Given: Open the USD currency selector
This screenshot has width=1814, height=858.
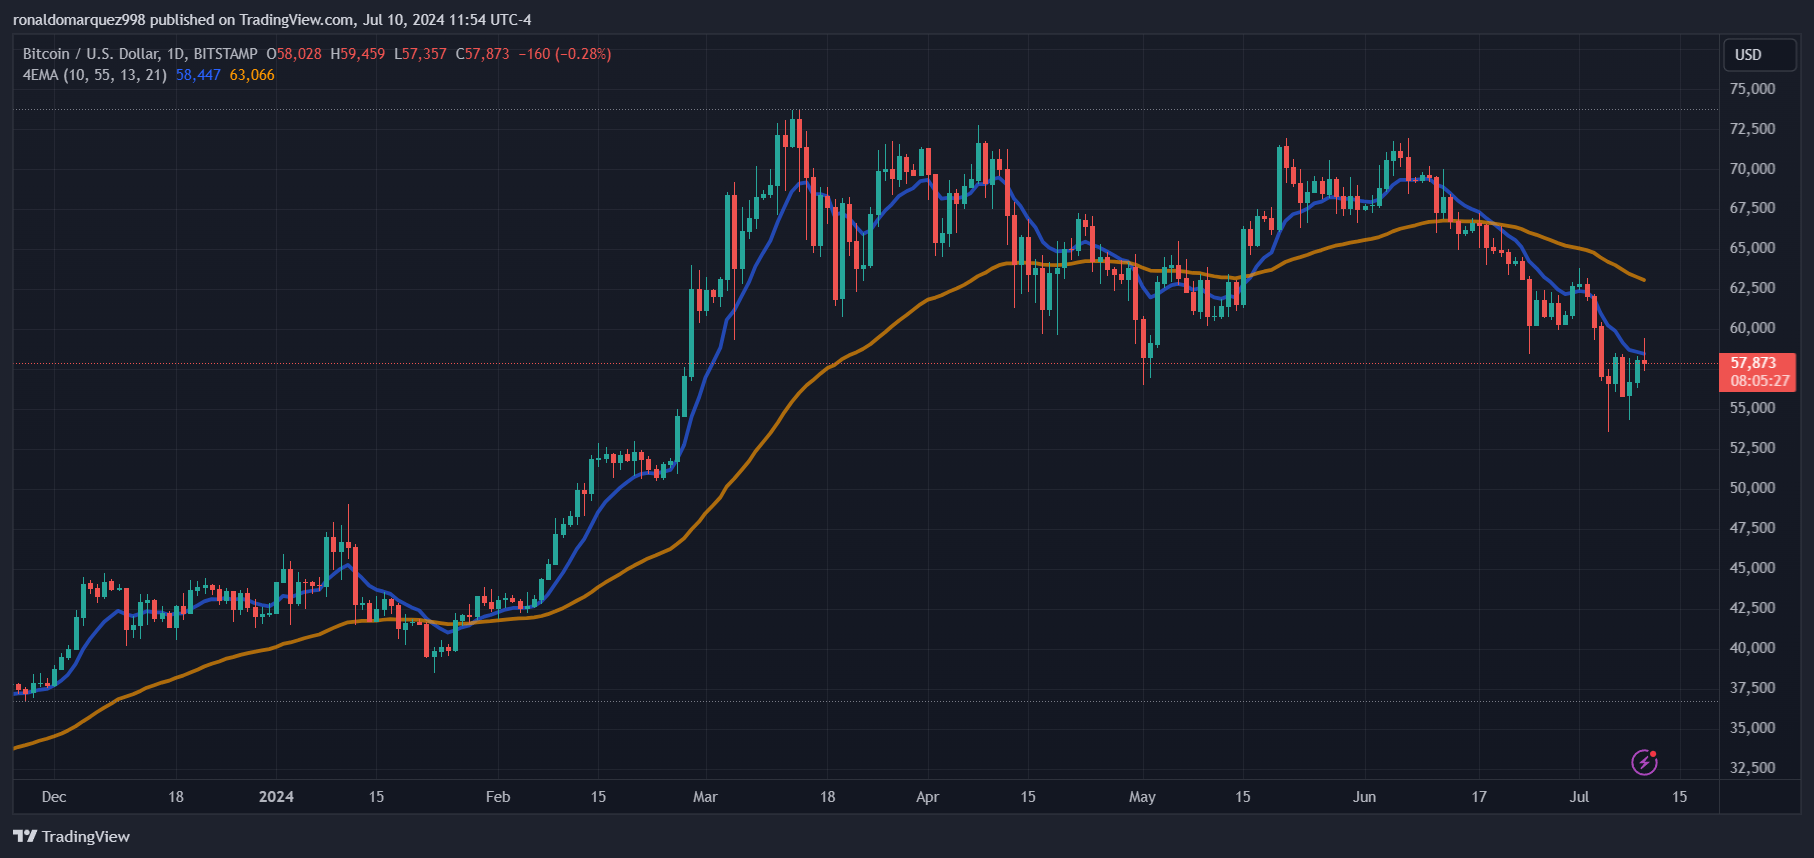Looking at the screenshot, I should tap(1760, 55).
